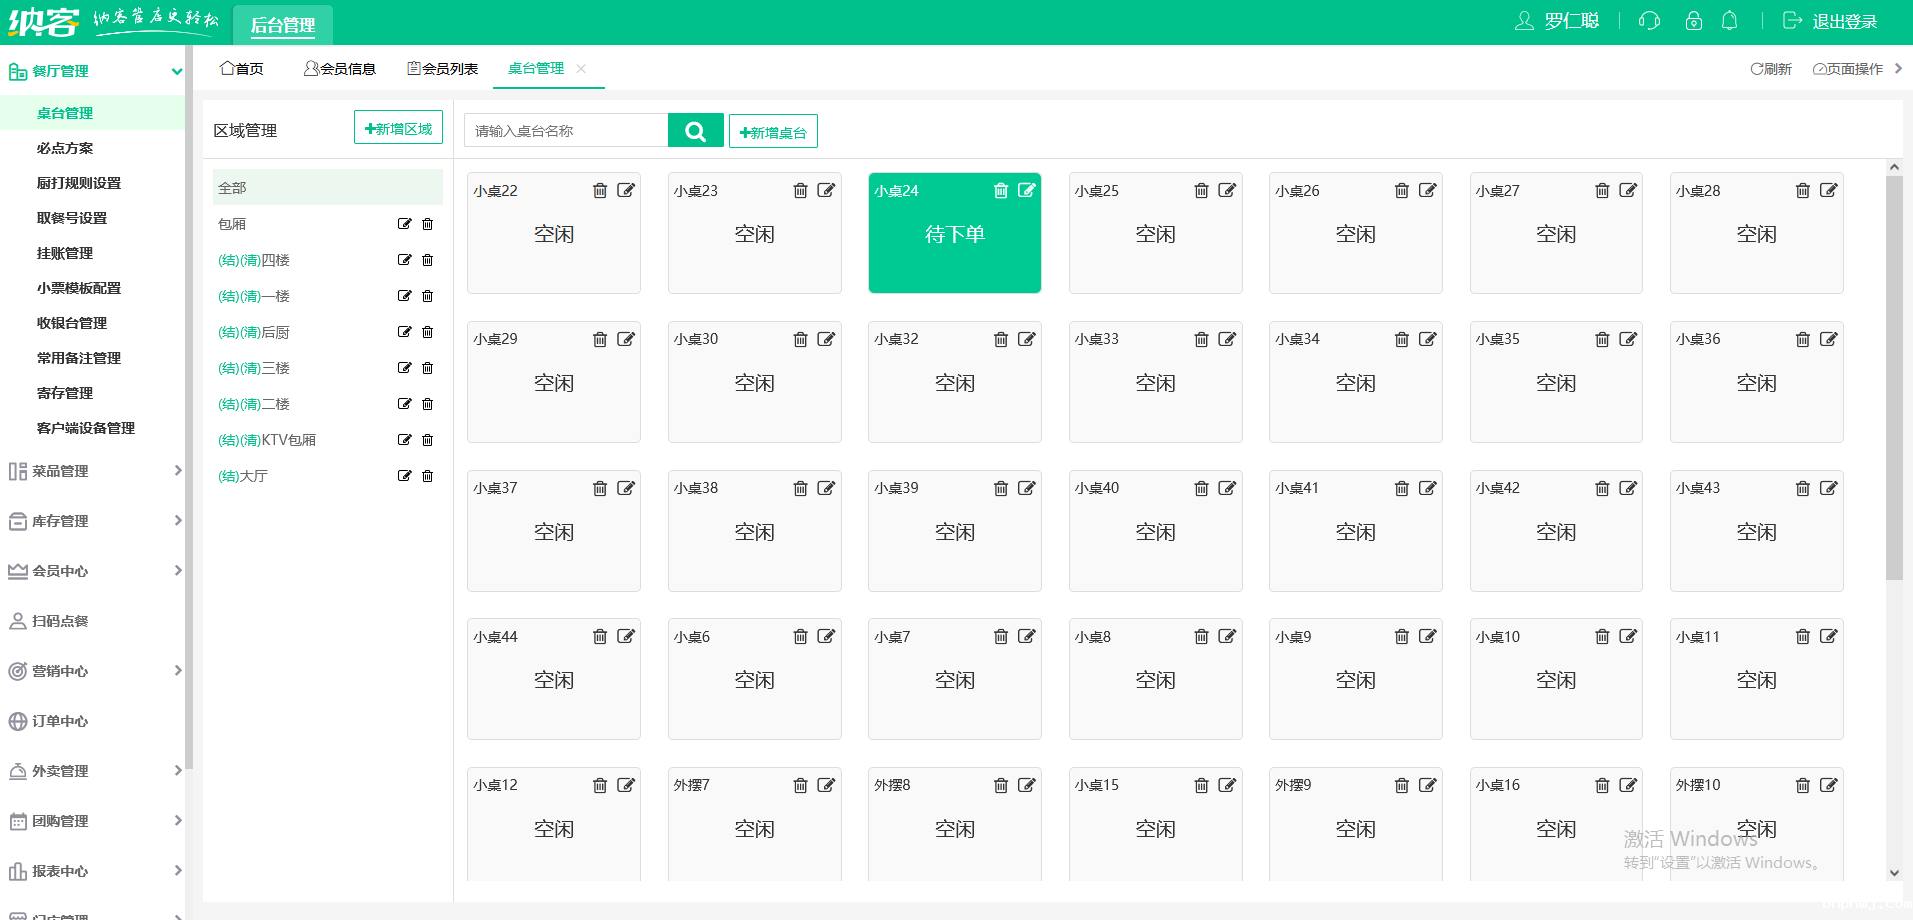Select the 全部 area filter

coord(328,188)
